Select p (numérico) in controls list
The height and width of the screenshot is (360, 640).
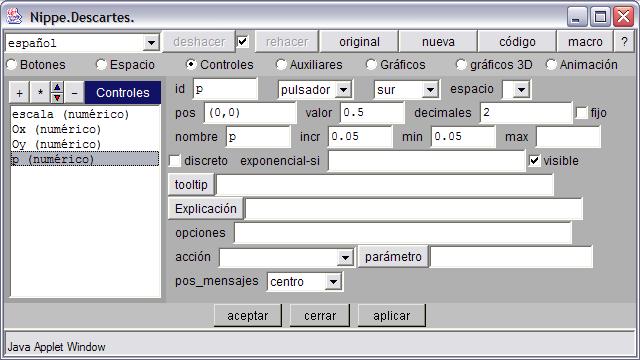(x=85, y=159)
